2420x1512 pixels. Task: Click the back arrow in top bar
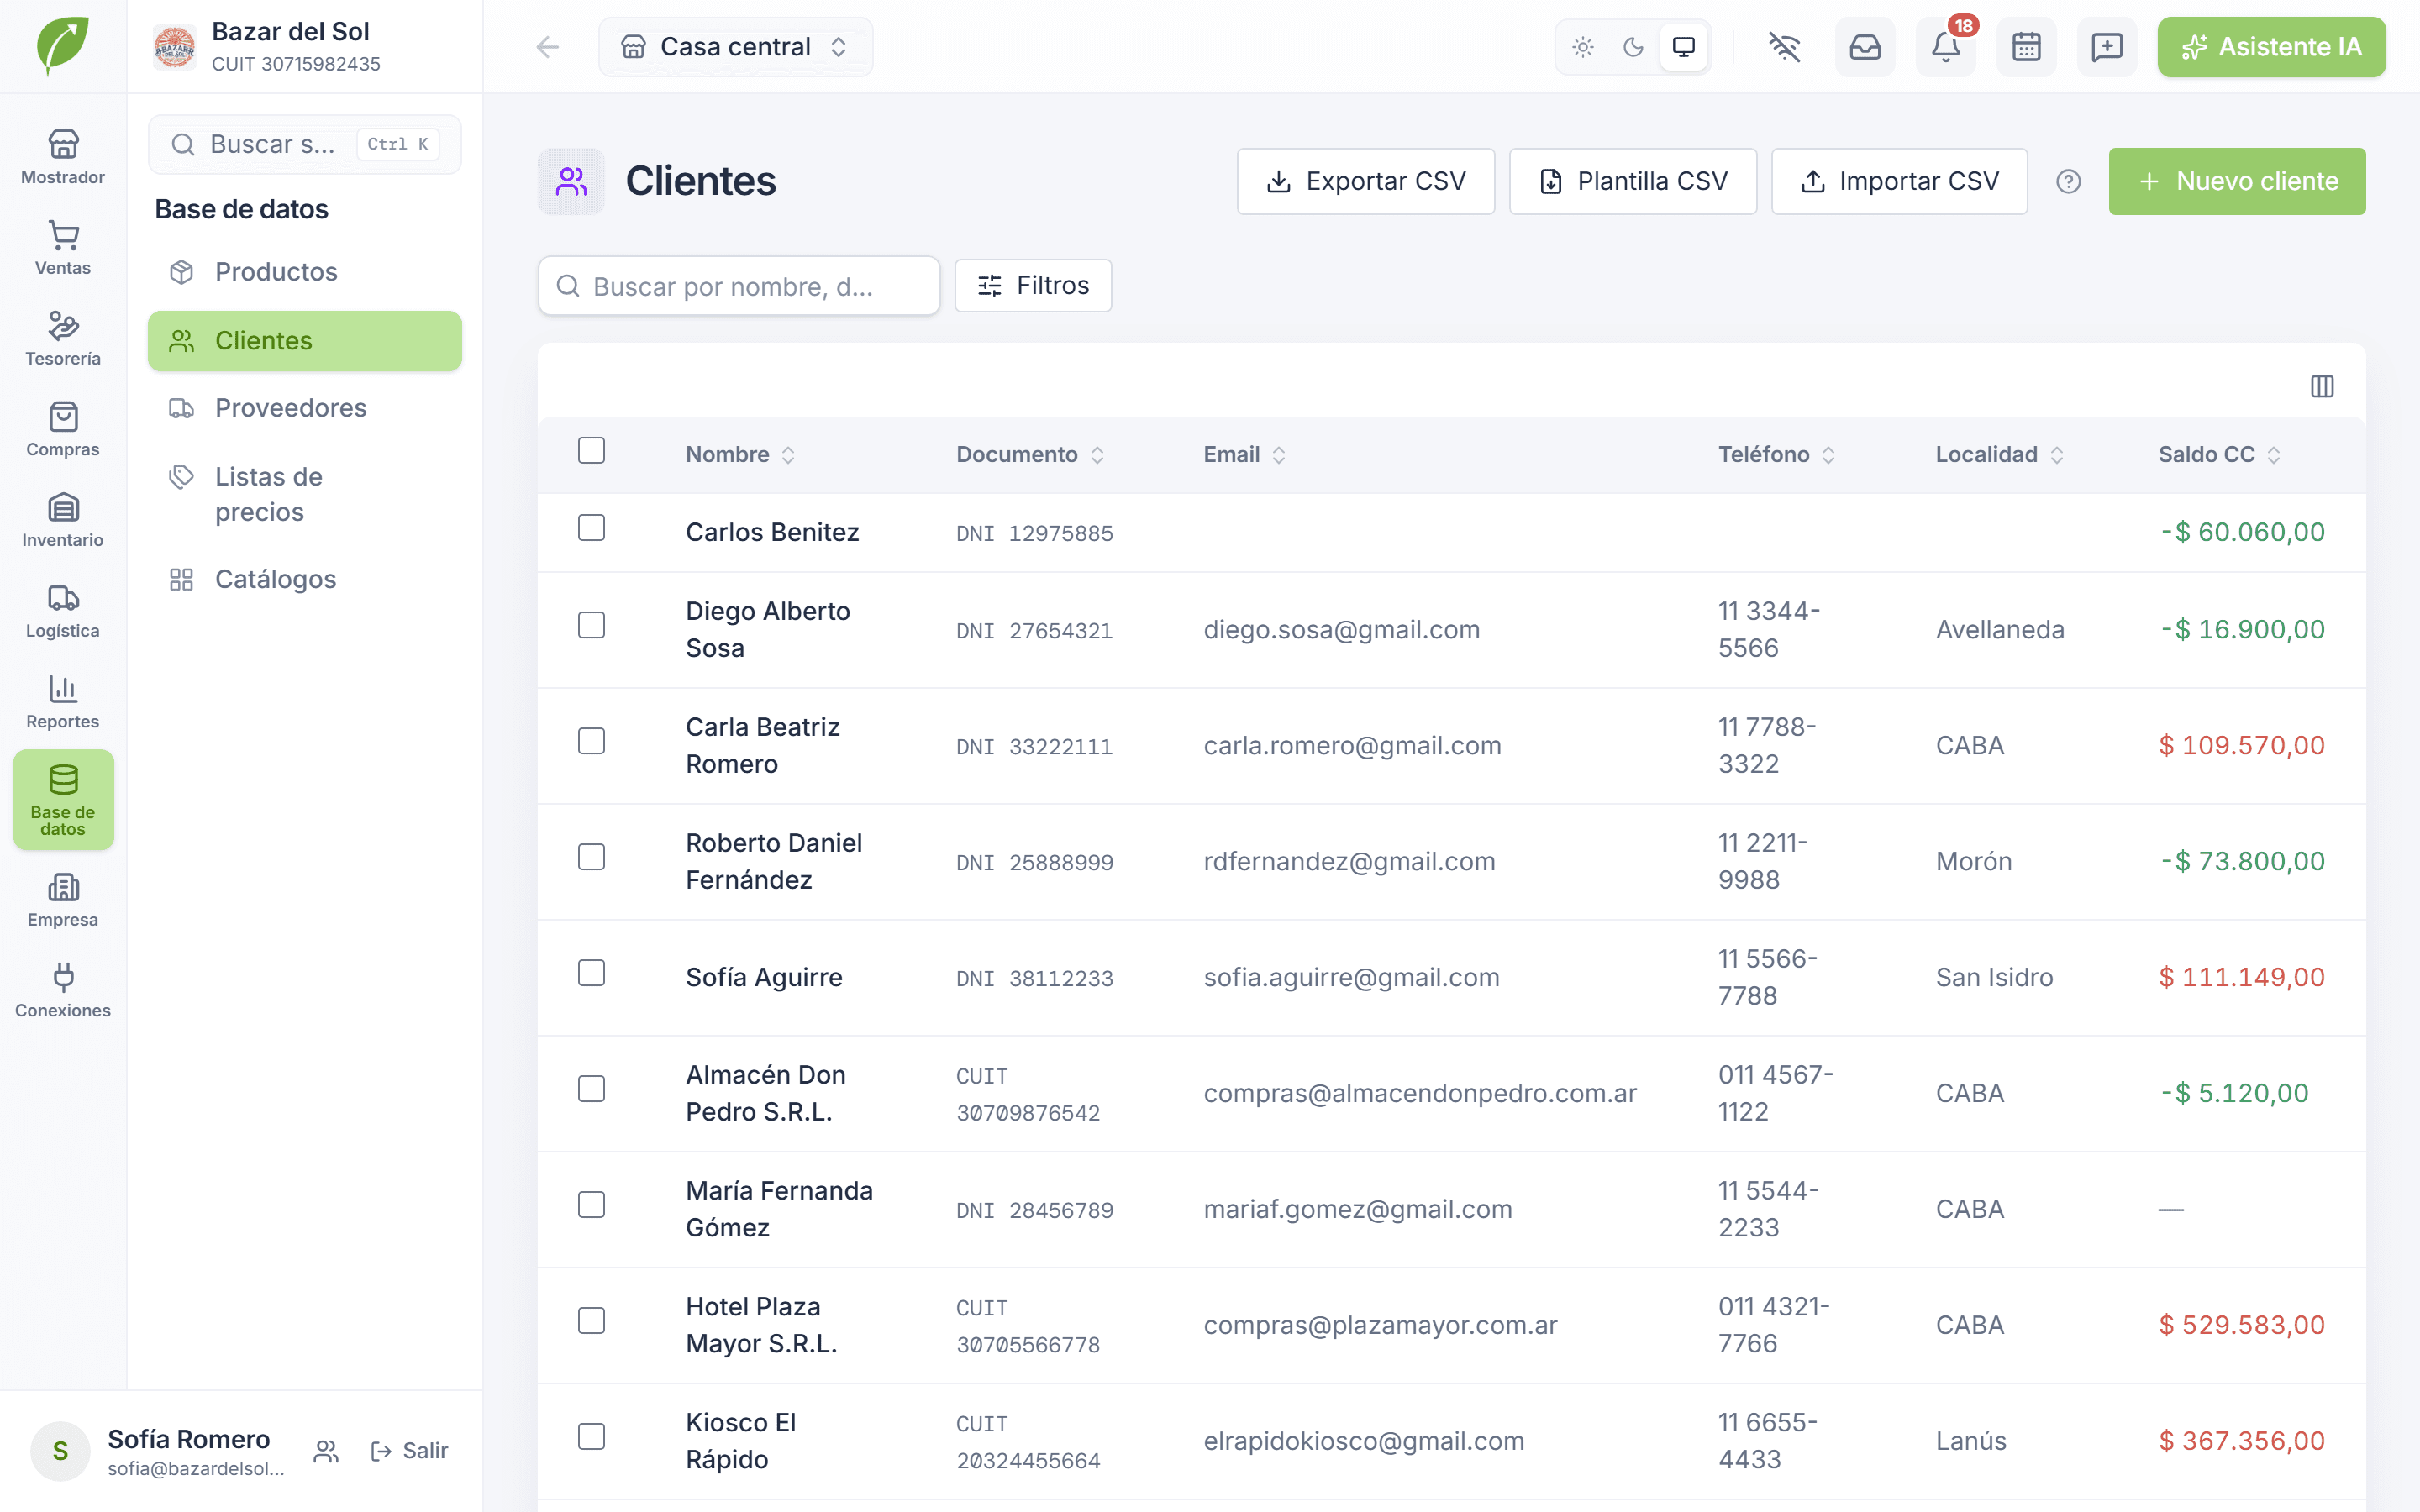click(547, 47)
